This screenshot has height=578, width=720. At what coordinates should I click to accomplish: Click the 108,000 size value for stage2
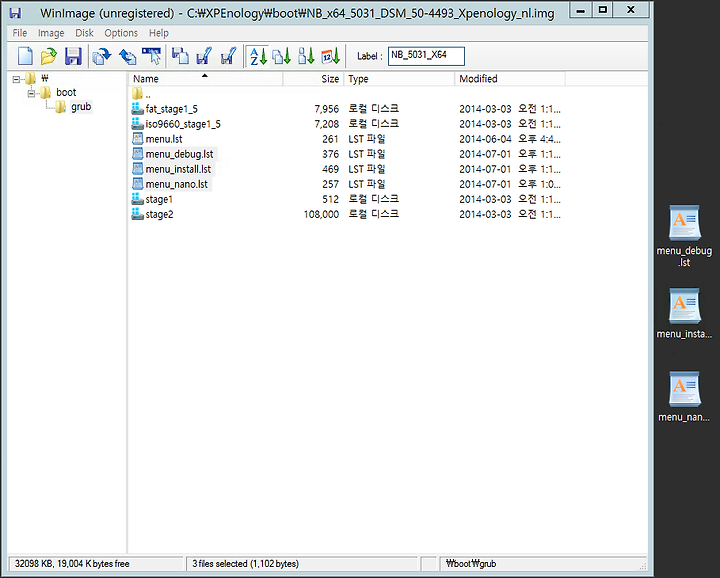click(321, 214)
